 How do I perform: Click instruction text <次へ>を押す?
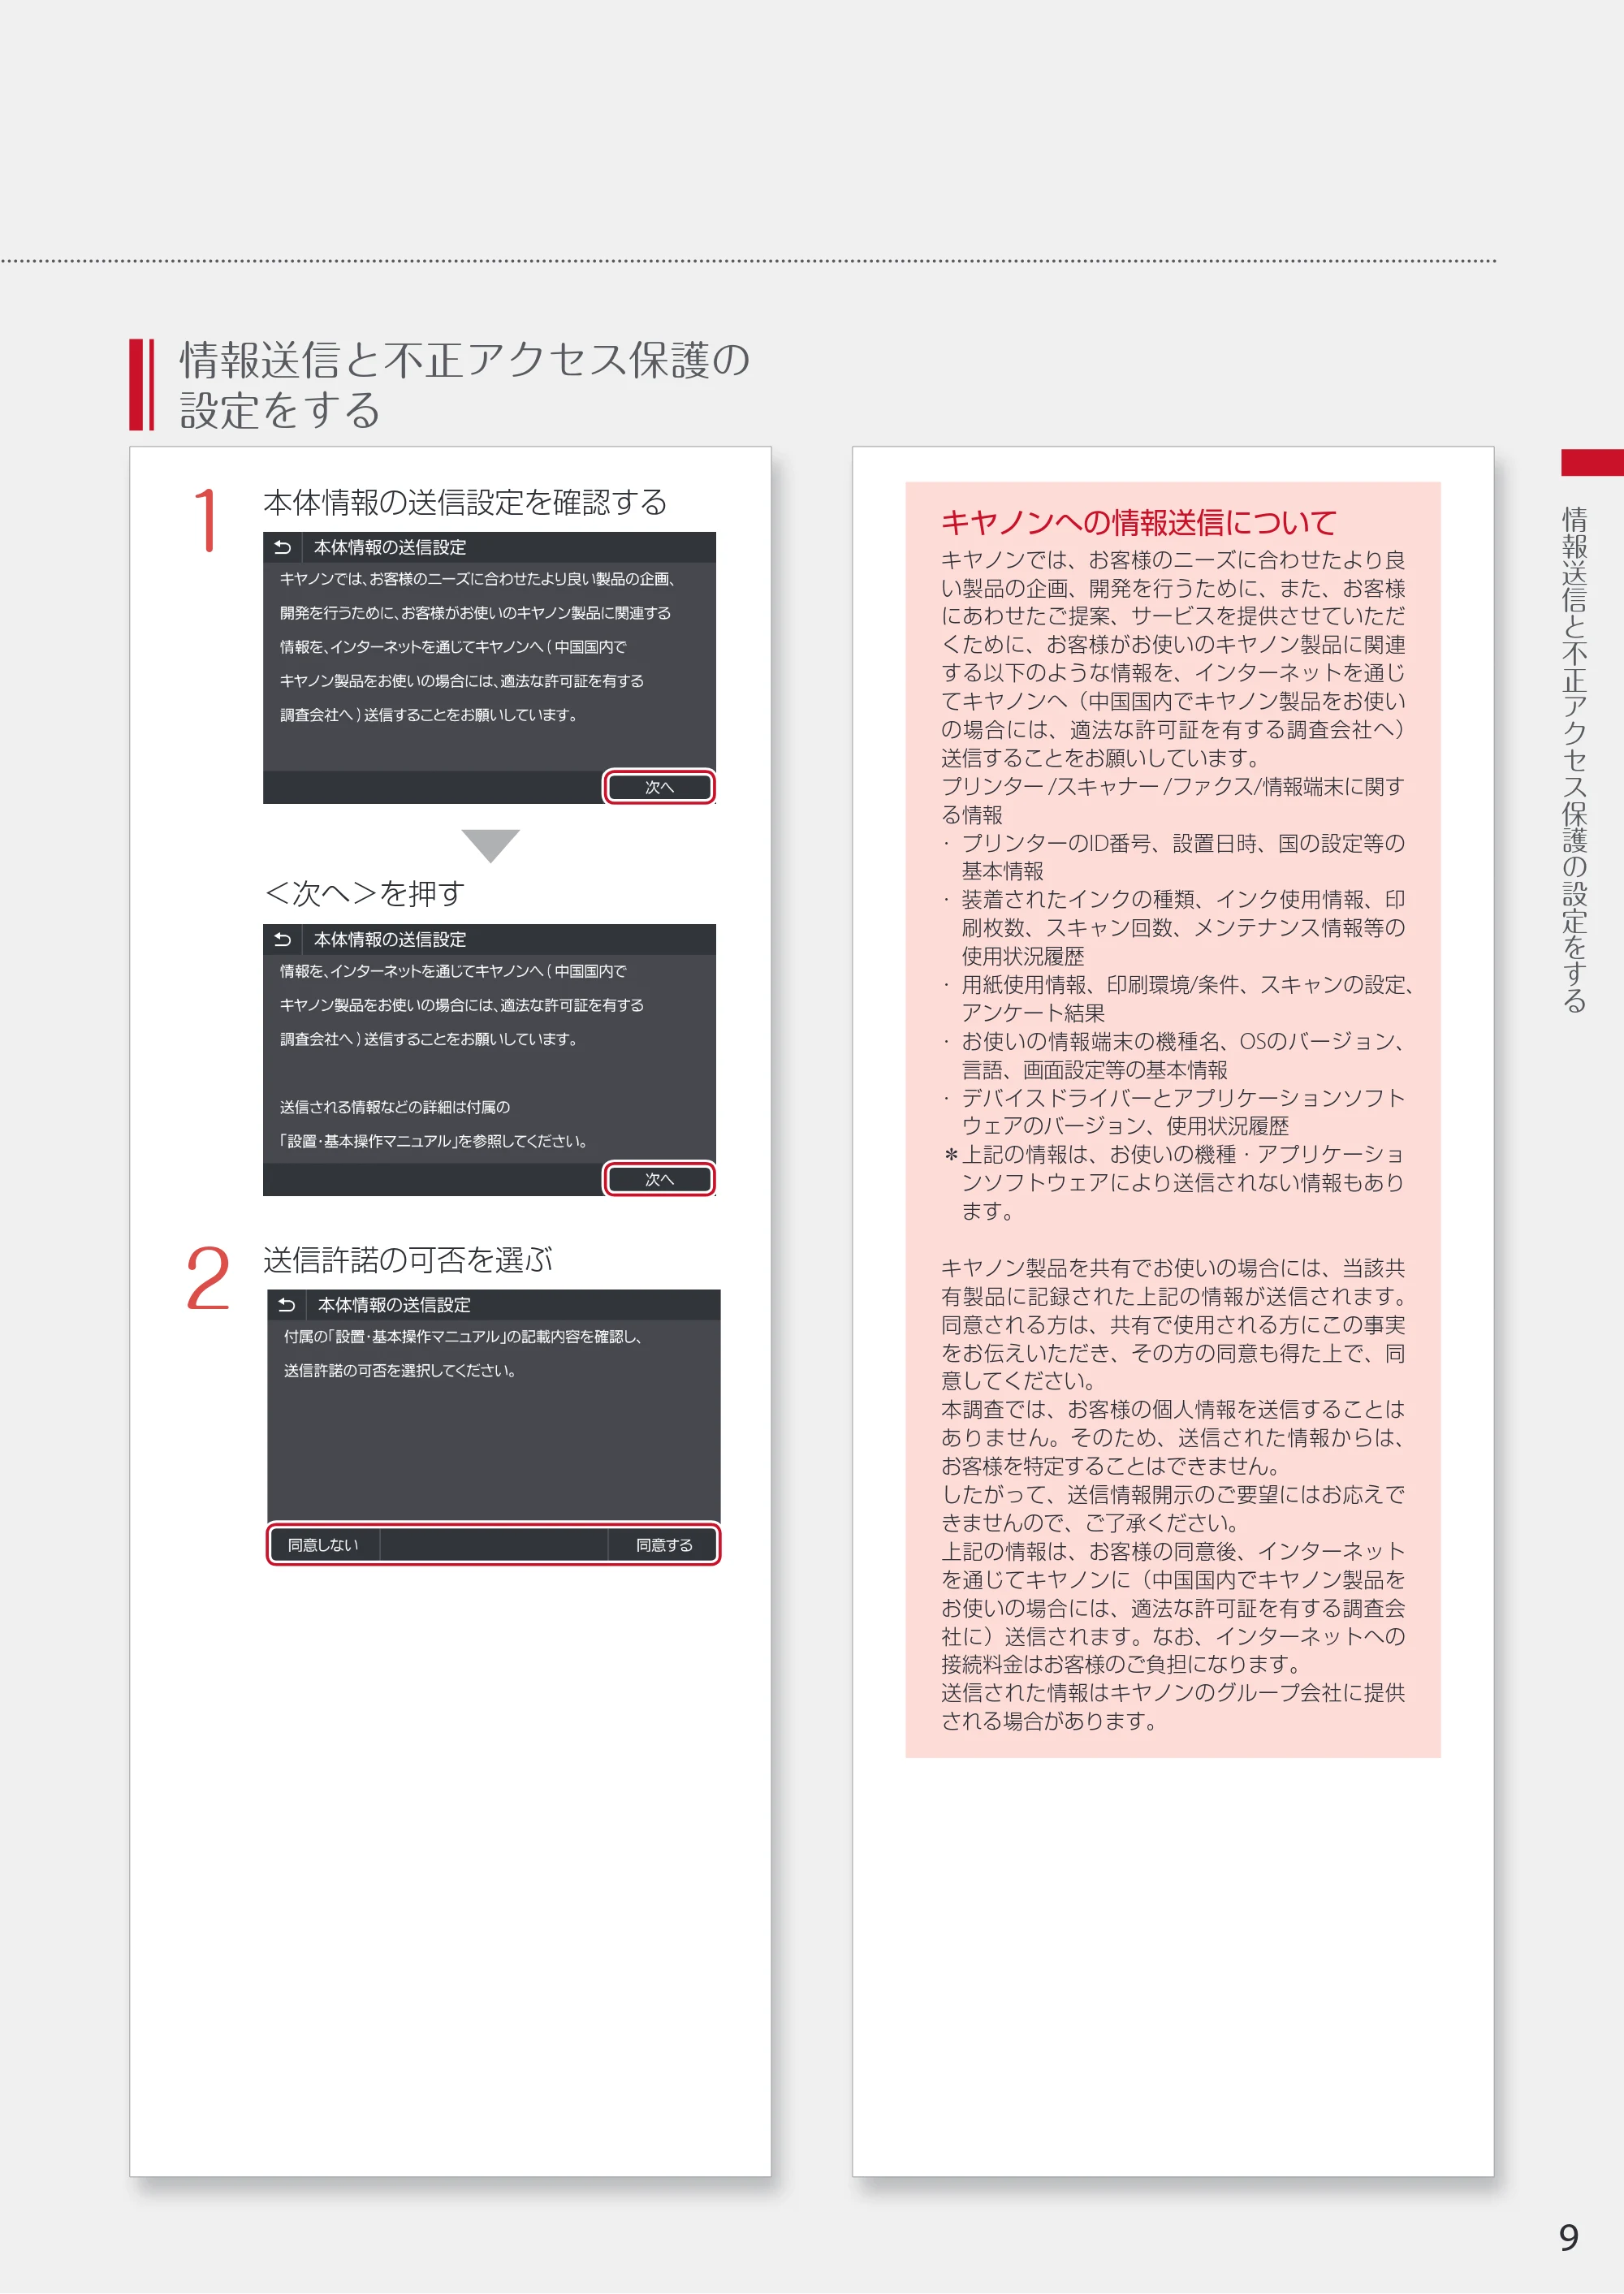click(x=364, y=893)
